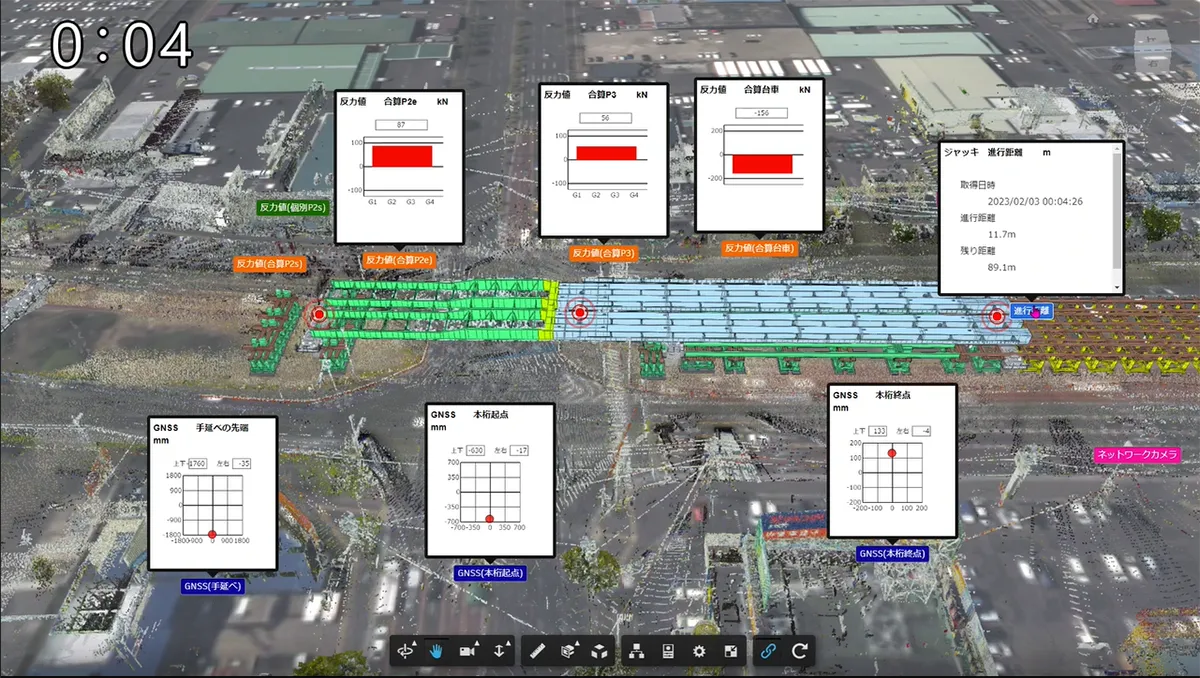This screenshot has height=678, width=1200.
Task: Select the GNSS(本桁起点) blue label
Action: tap(490, 573)
